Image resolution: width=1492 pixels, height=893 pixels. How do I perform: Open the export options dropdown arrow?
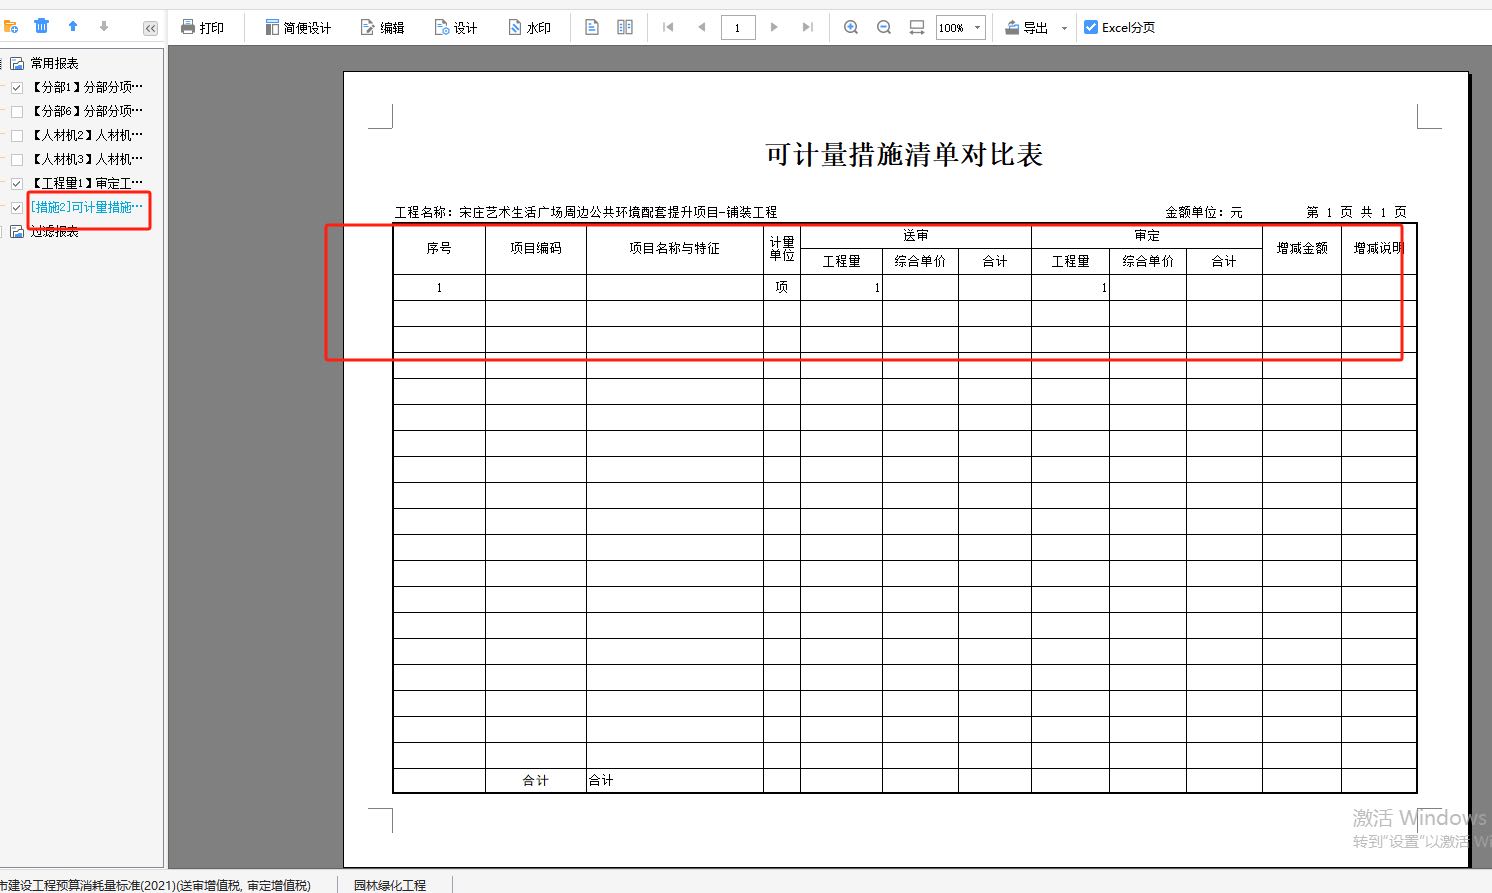pyautogui.click(x=1064, y=28)
